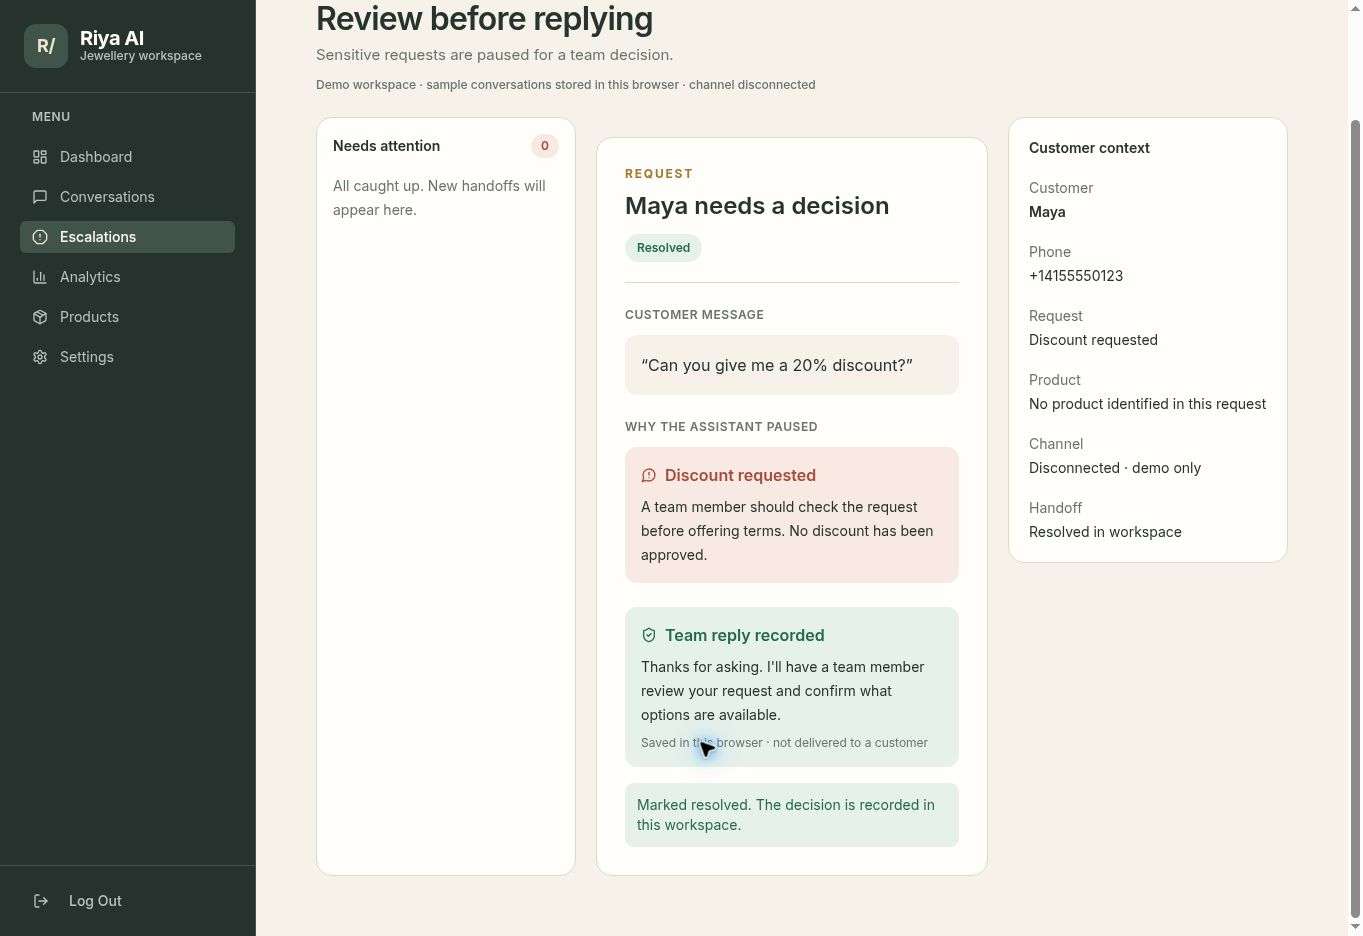Click the Conversations chat bubble icon
This screenshot has width=1363, height=936.
40,197
